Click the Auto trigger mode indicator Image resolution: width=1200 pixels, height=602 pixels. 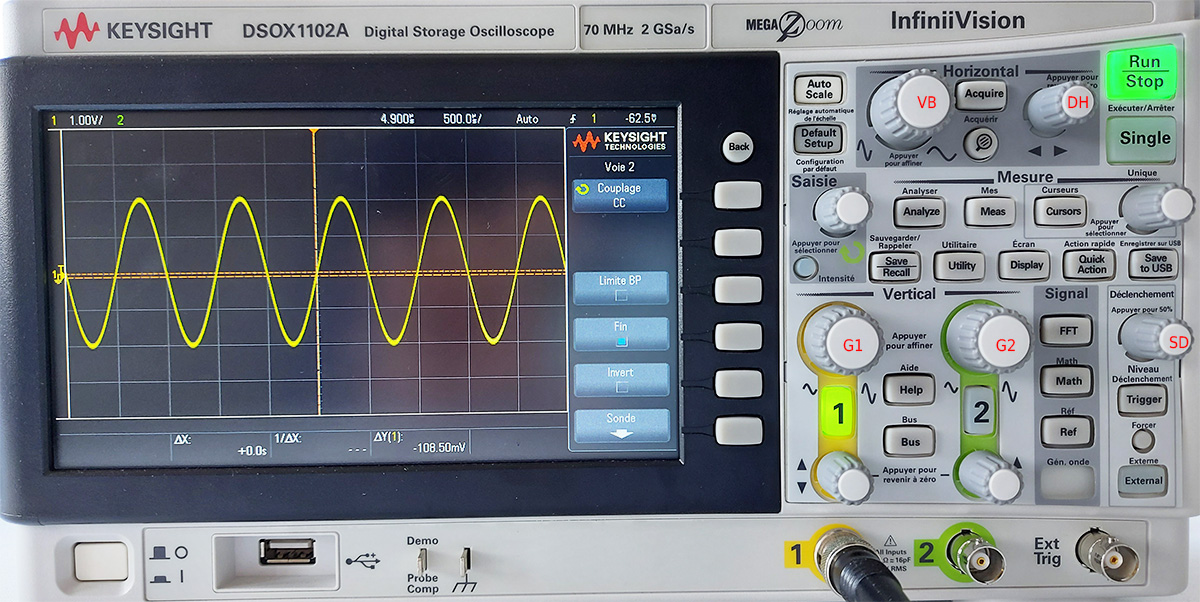pos(527,119)
